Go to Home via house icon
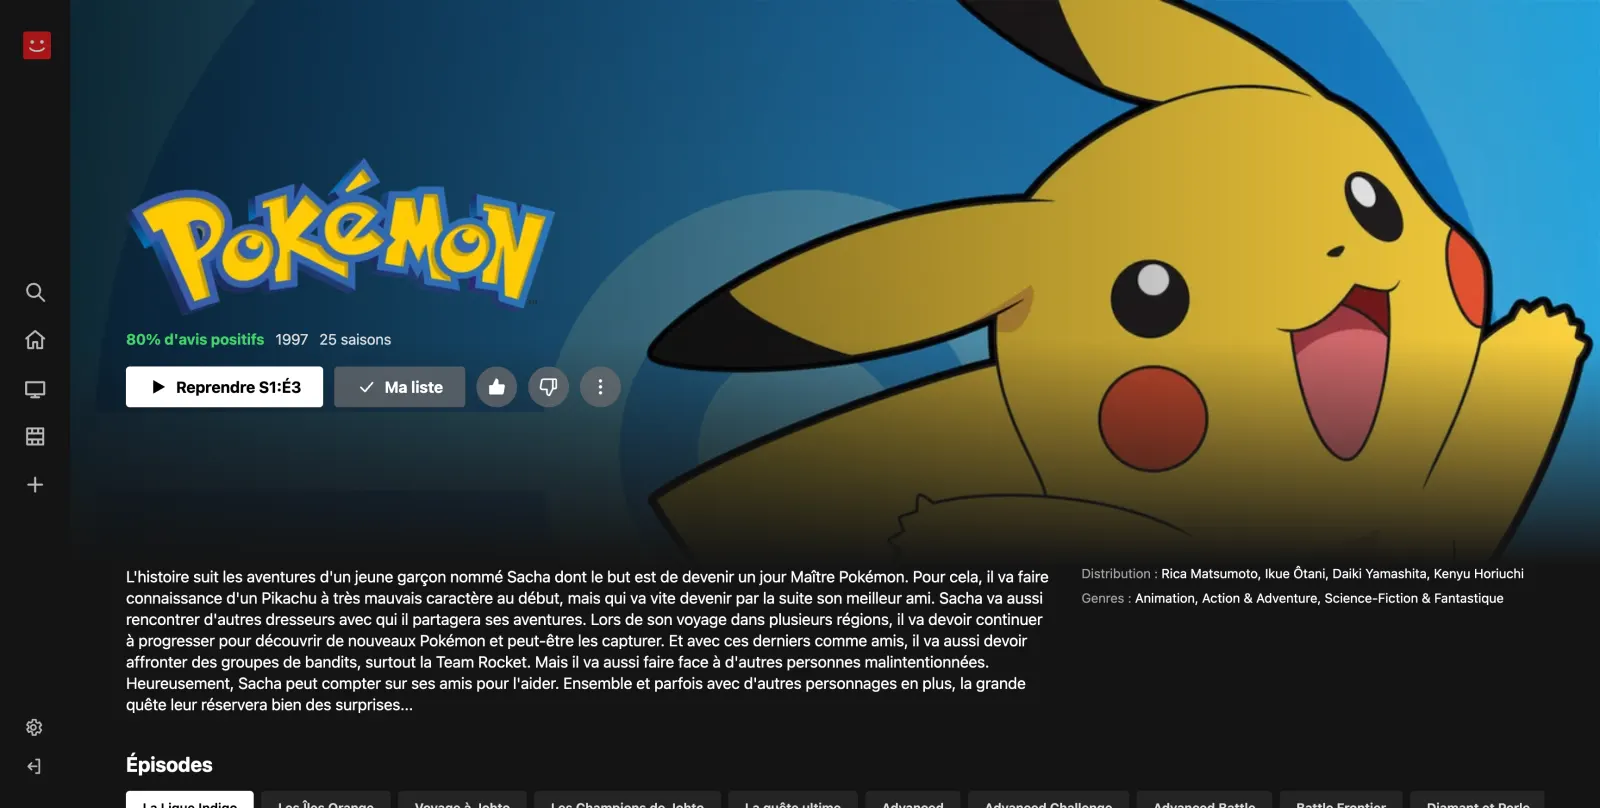1600x808 pixels. pos(35,340)
